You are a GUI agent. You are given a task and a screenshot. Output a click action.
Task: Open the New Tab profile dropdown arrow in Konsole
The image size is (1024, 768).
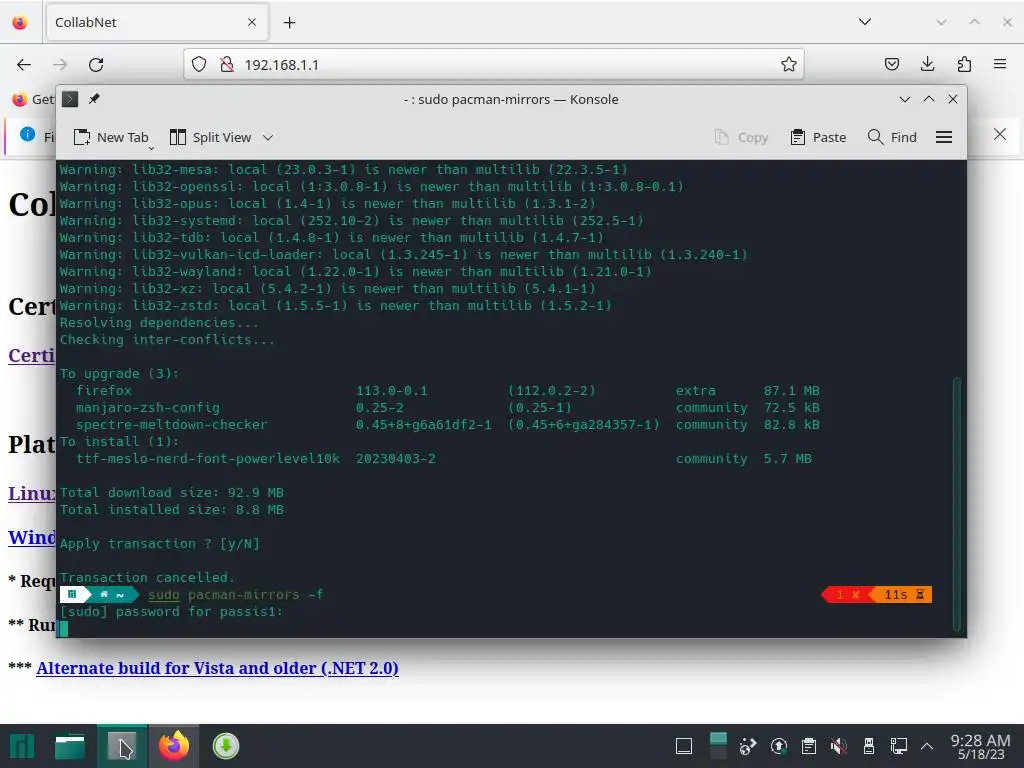[151, 148]
